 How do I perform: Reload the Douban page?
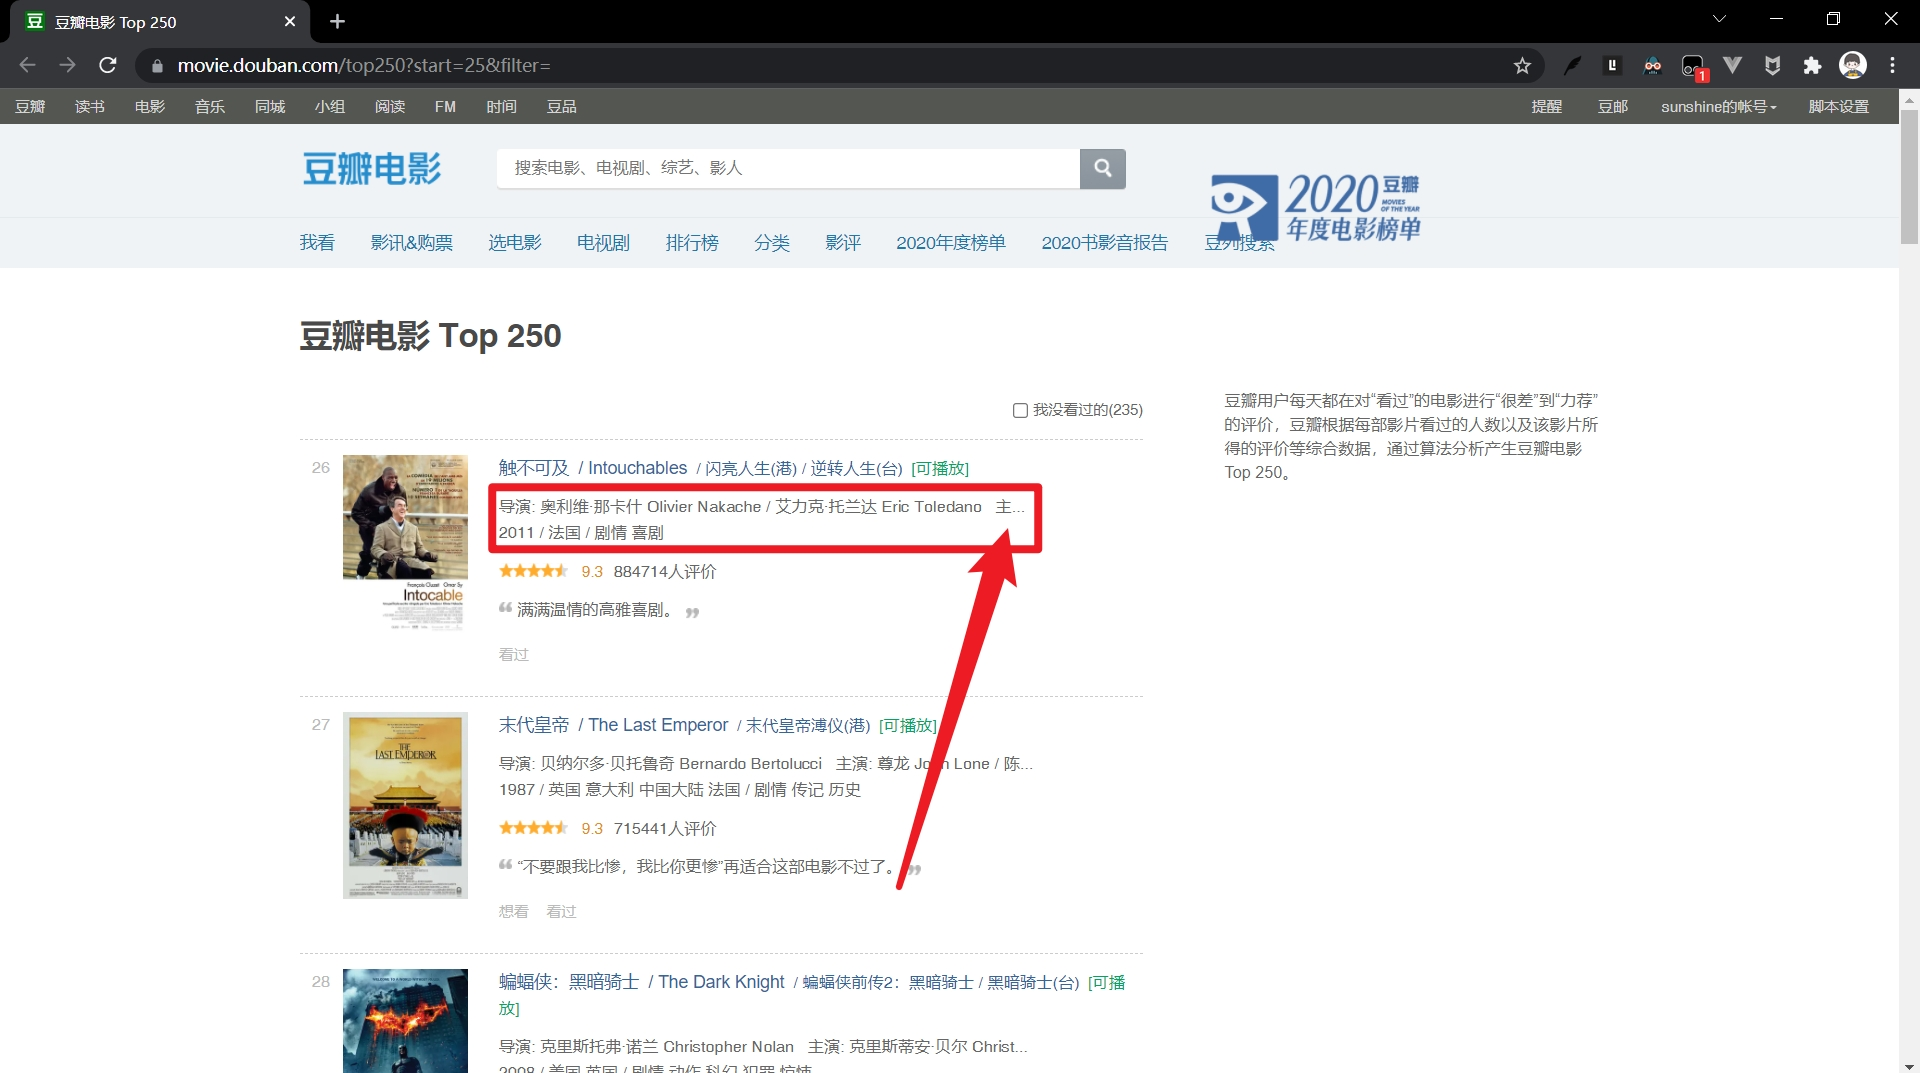click(x=108, y=65)
